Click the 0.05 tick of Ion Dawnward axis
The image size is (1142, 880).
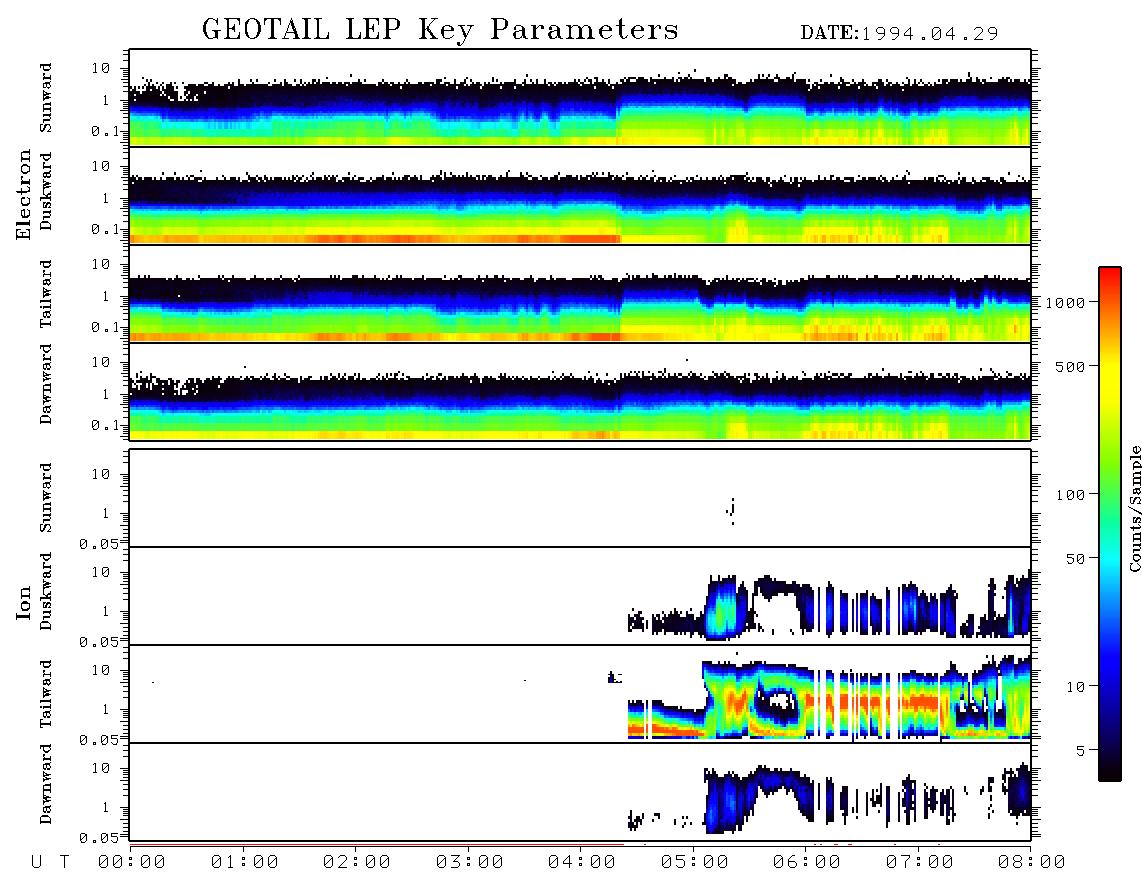coord(99,838)
